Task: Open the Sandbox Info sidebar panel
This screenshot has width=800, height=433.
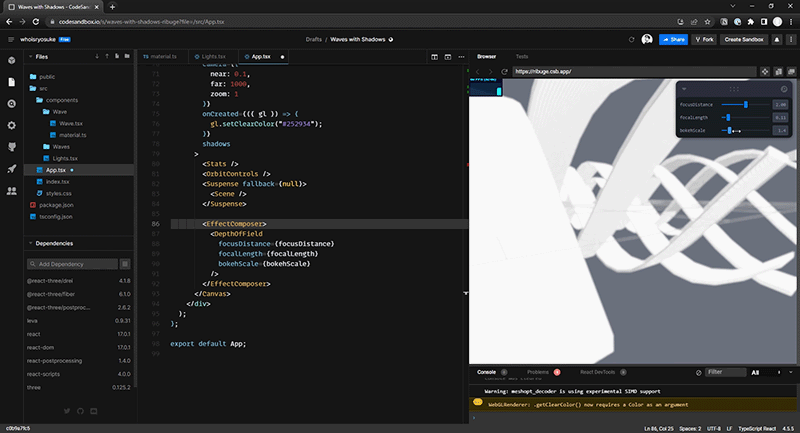Action: 11,60
